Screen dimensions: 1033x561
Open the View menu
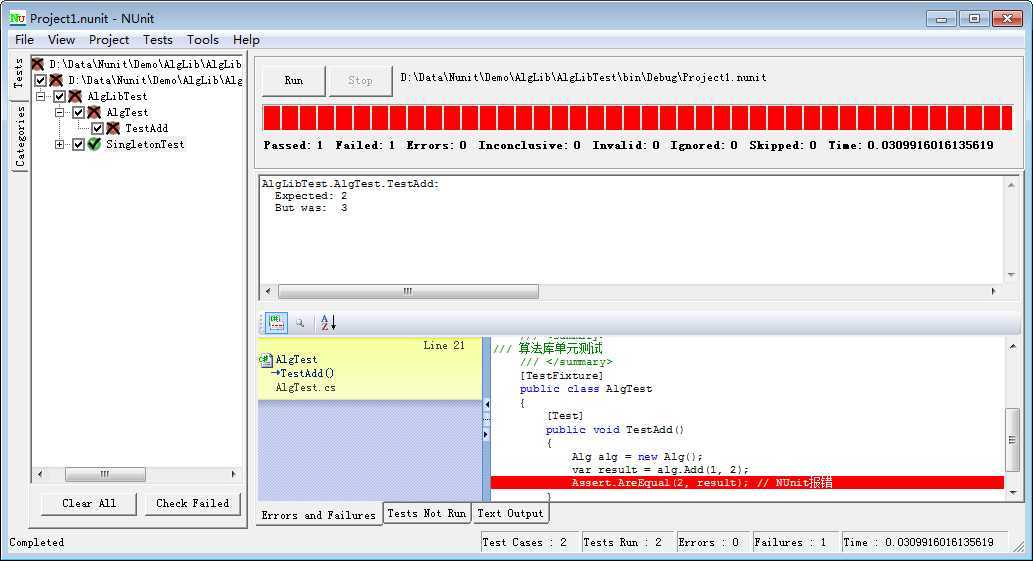(x=61, y=40)
